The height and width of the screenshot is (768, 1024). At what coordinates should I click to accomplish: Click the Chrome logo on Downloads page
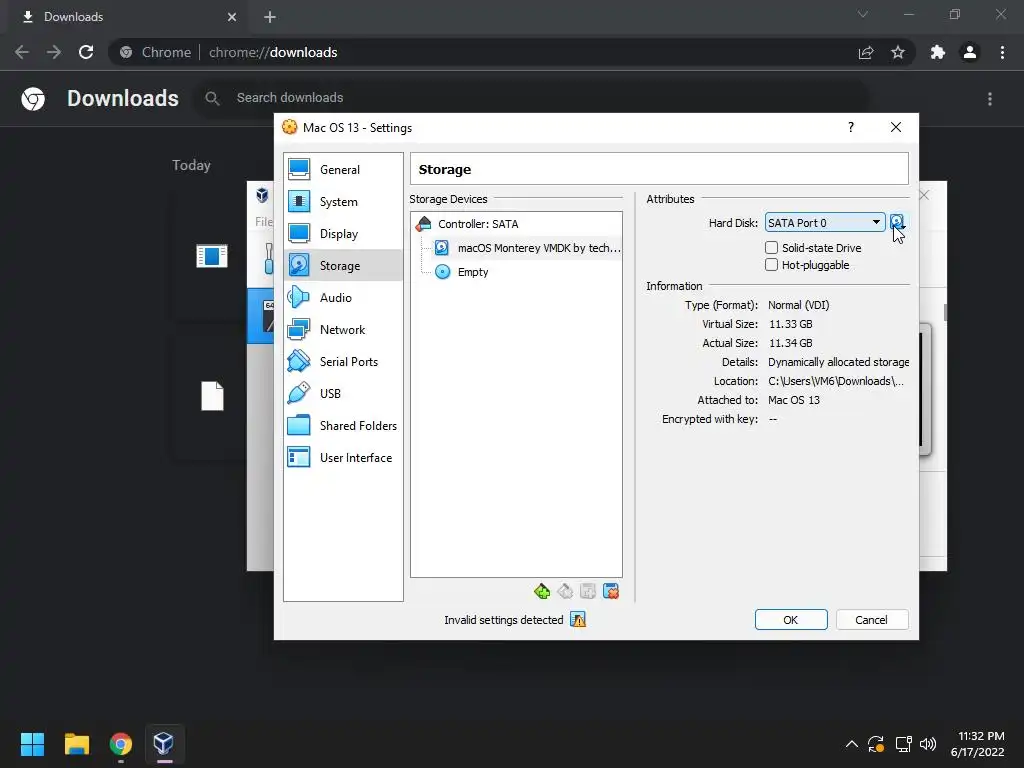click(x=33, y=99)
